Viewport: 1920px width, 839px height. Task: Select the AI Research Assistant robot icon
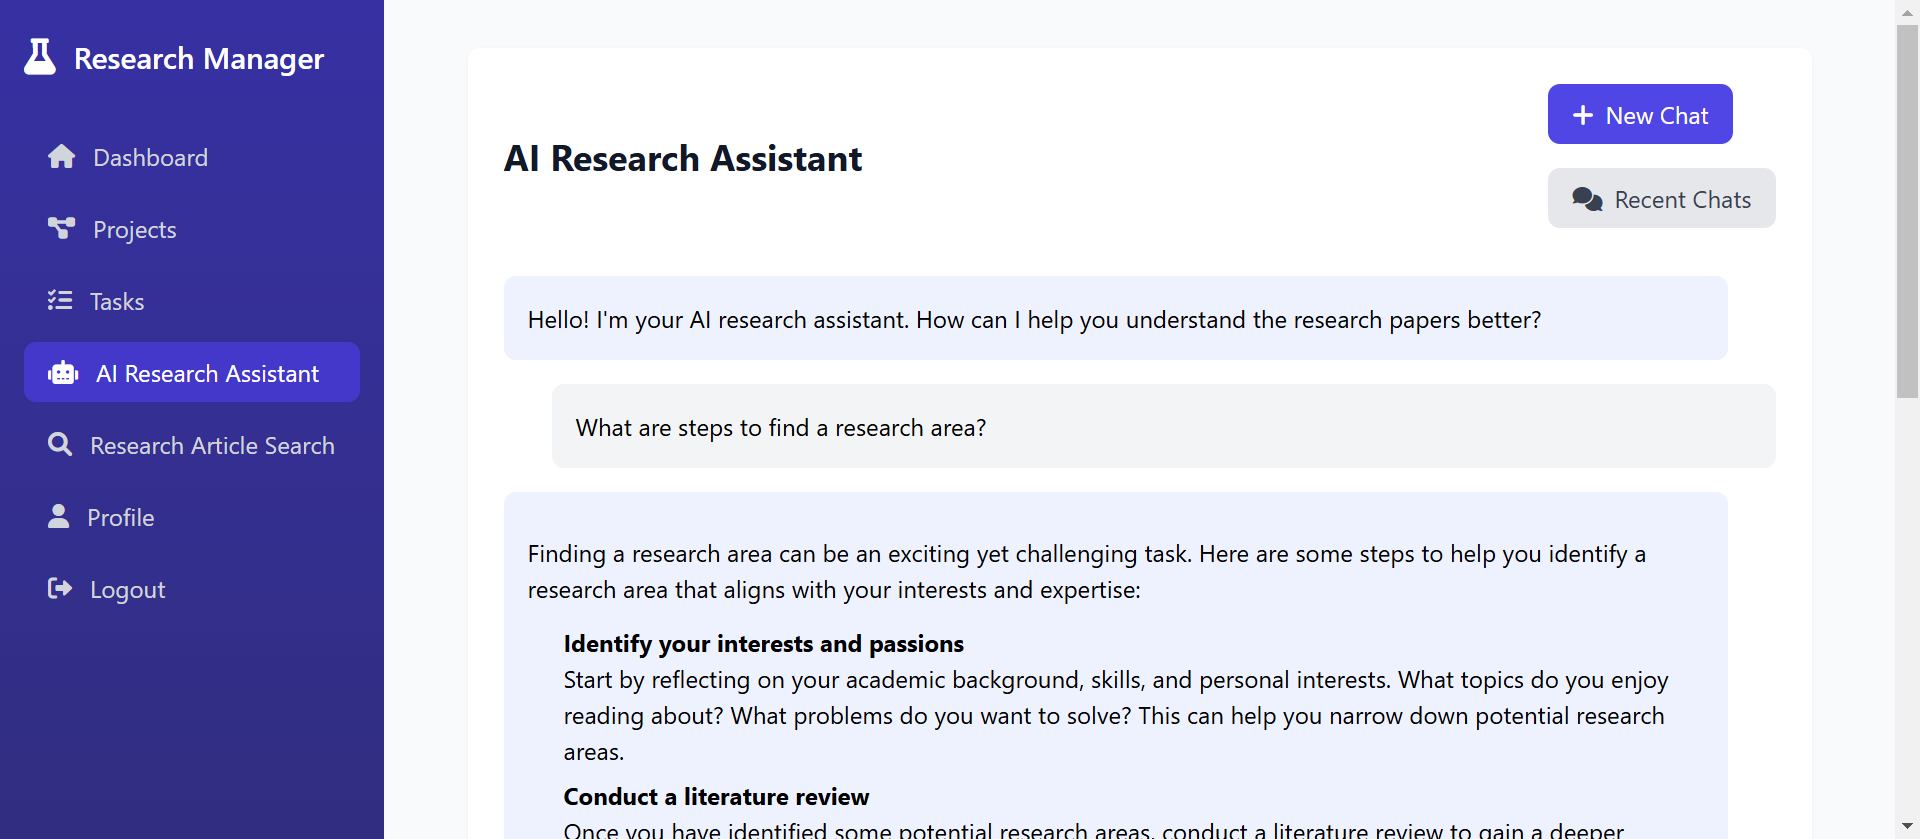coord(62,372)
